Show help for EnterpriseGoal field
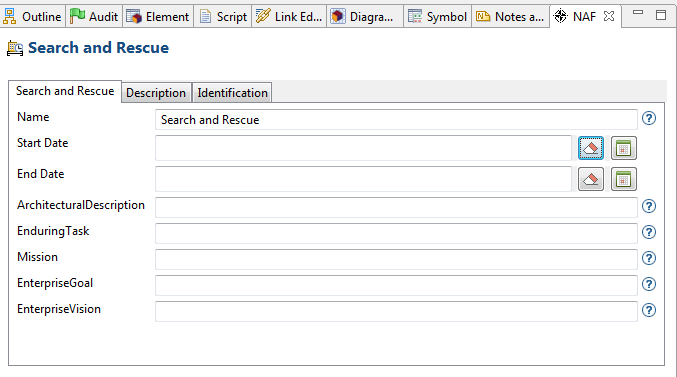The width and height of the screenshot is (677, 377). click(649, 284)
